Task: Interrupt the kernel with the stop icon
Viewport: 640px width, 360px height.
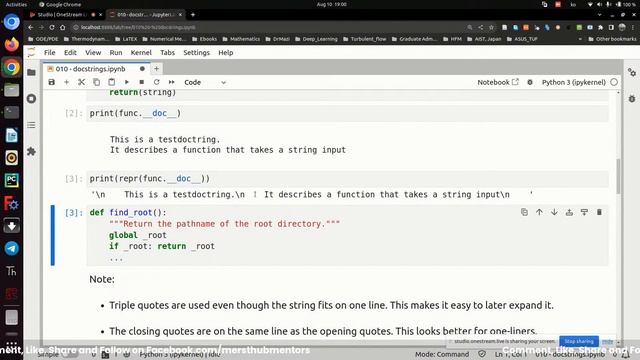Action: click(142, 82)
